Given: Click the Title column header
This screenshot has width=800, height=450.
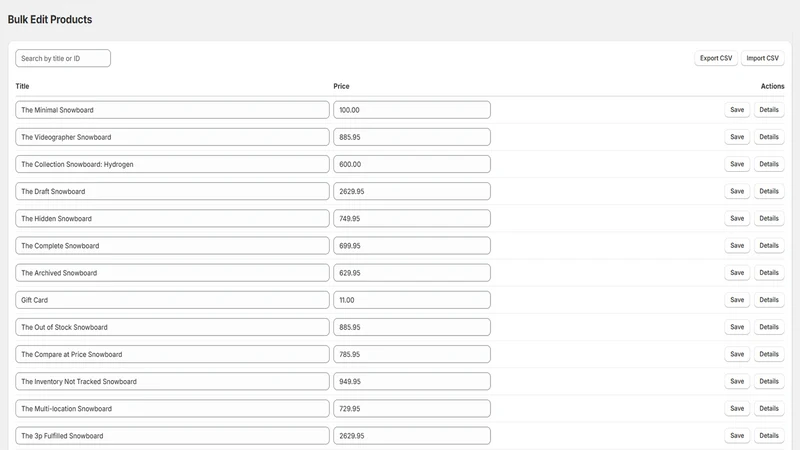Looking at the screenshot, I should point(22,86).
